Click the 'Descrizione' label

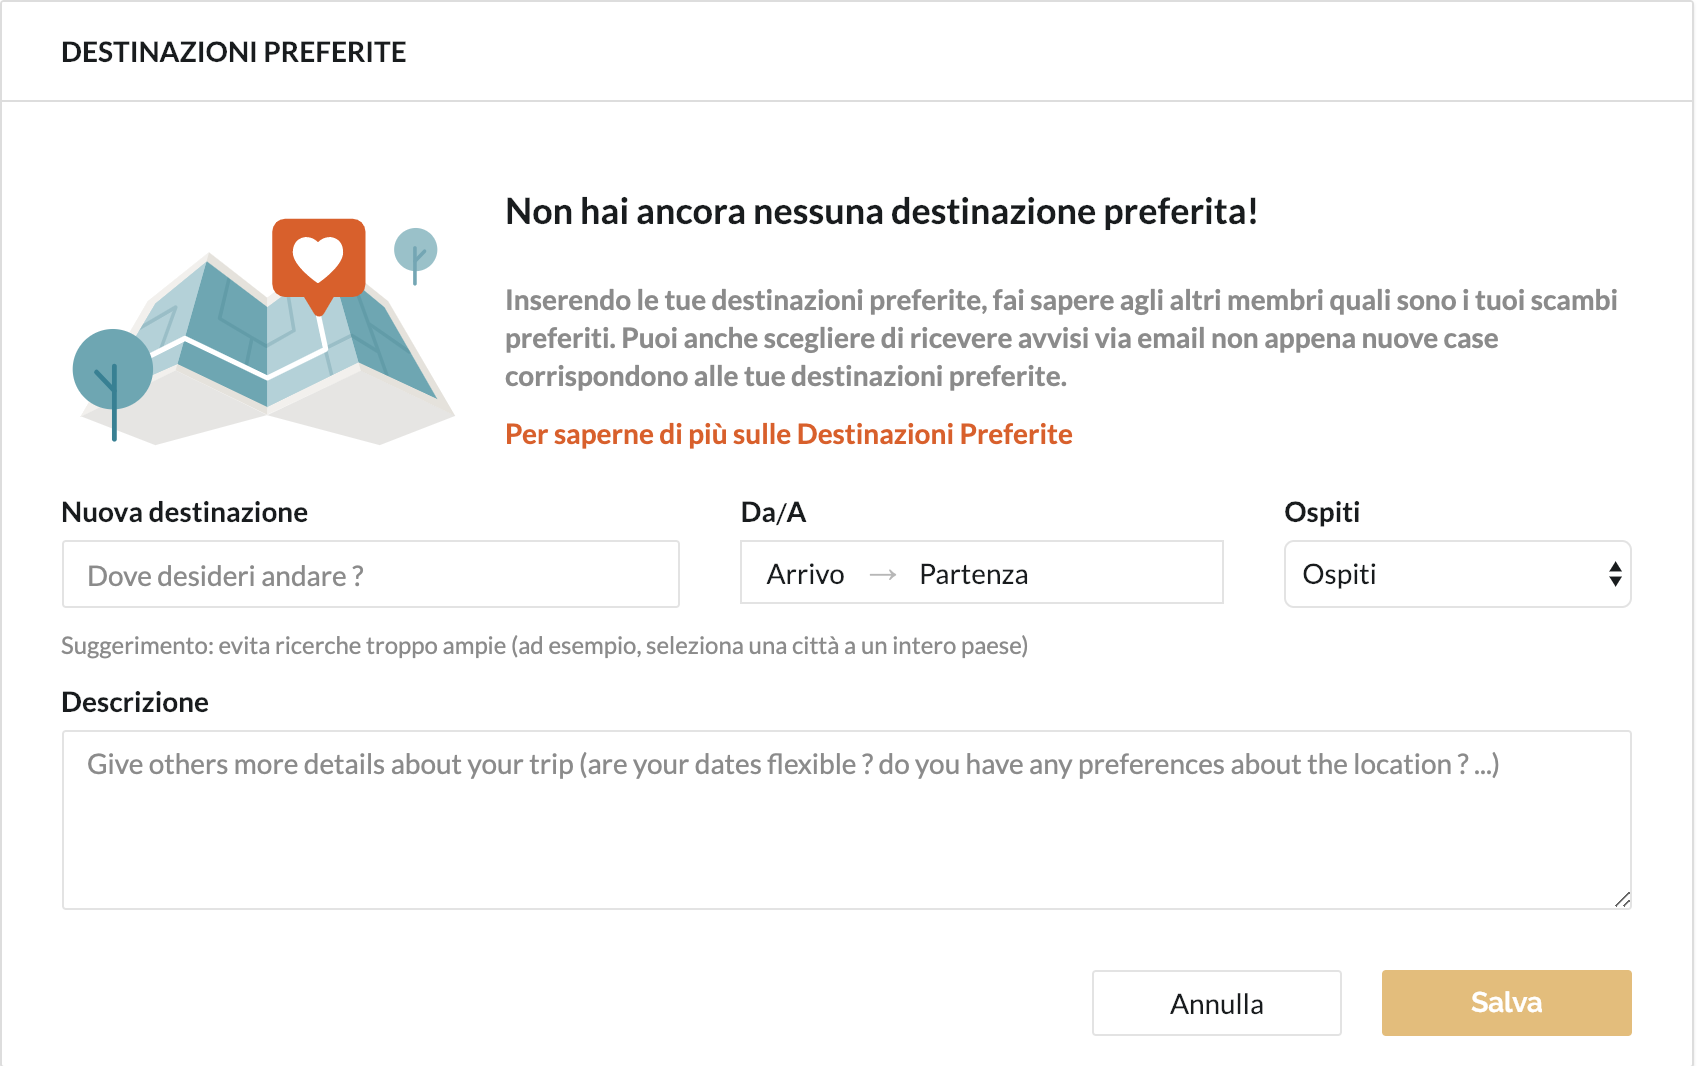pos(135,702)
